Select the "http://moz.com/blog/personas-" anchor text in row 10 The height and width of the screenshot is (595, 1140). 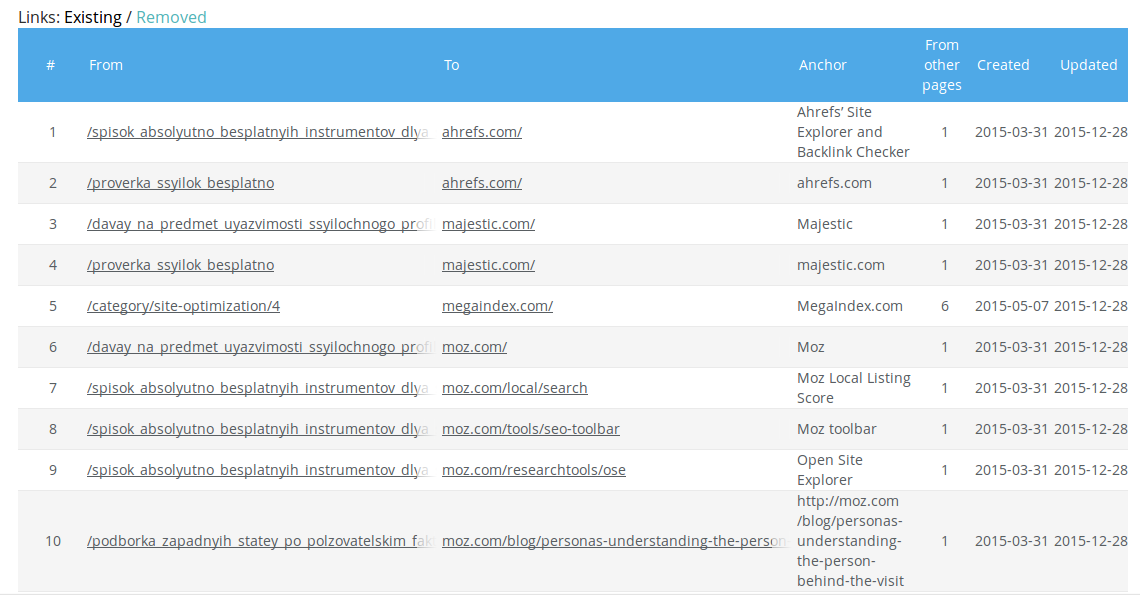click(x=850, y=541)
